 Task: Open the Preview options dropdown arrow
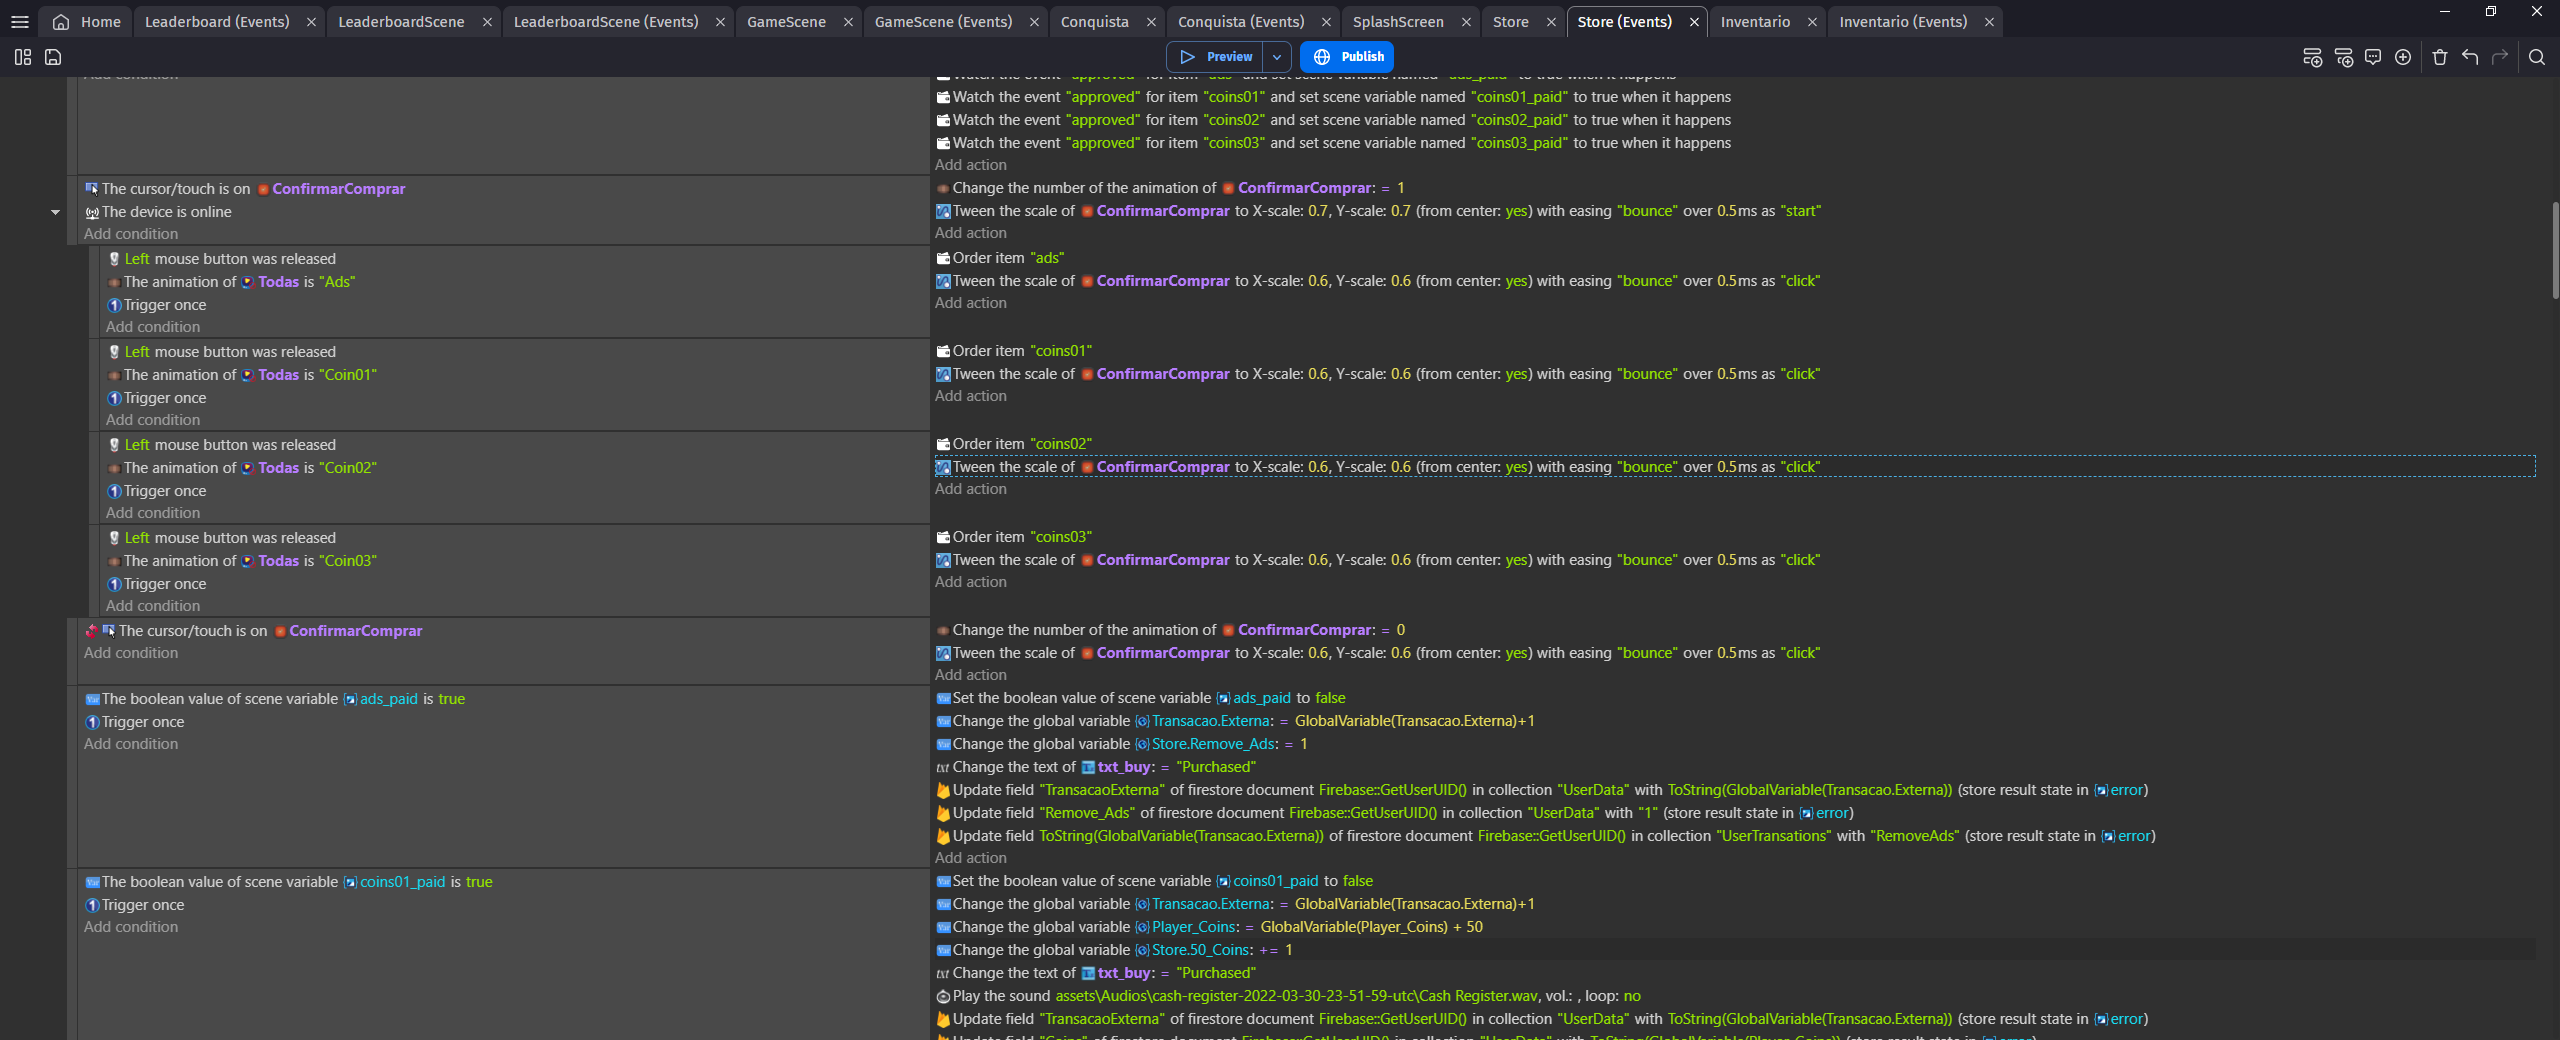[x=1277, y=57]
